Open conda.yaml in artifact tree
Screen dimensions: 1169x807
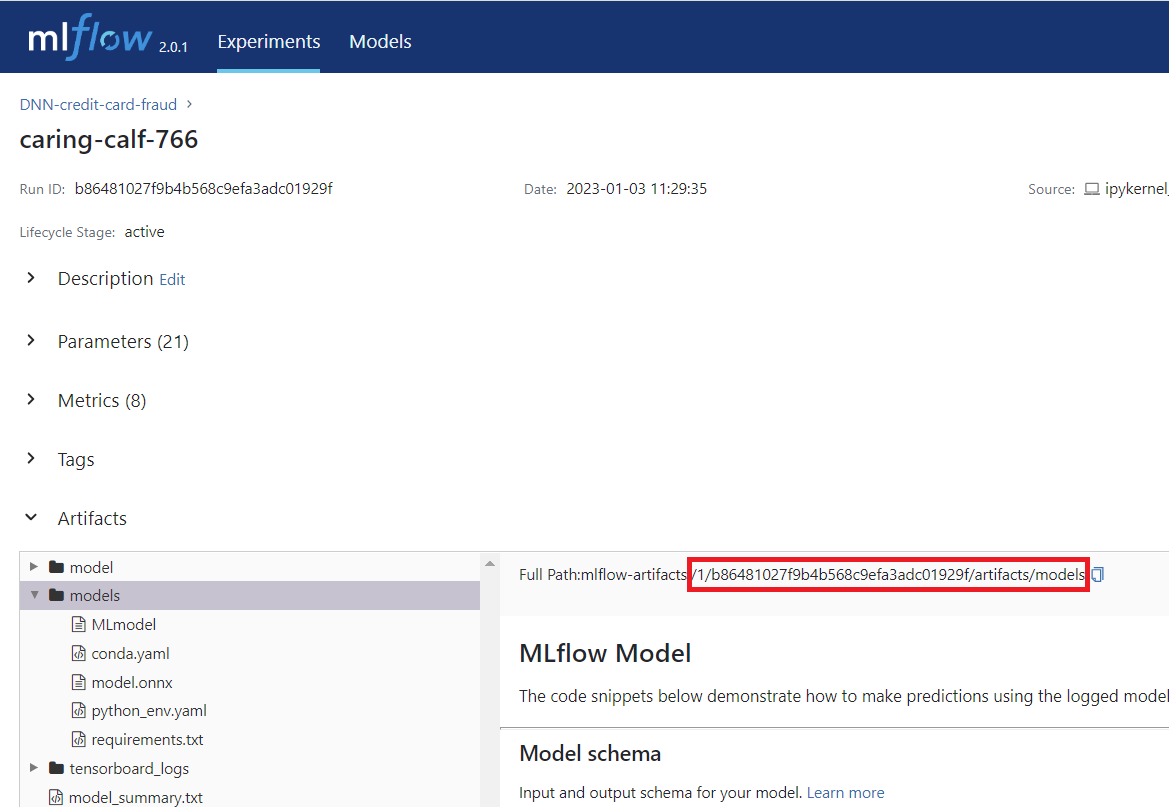pyautogui.click(x=130, y=653)
